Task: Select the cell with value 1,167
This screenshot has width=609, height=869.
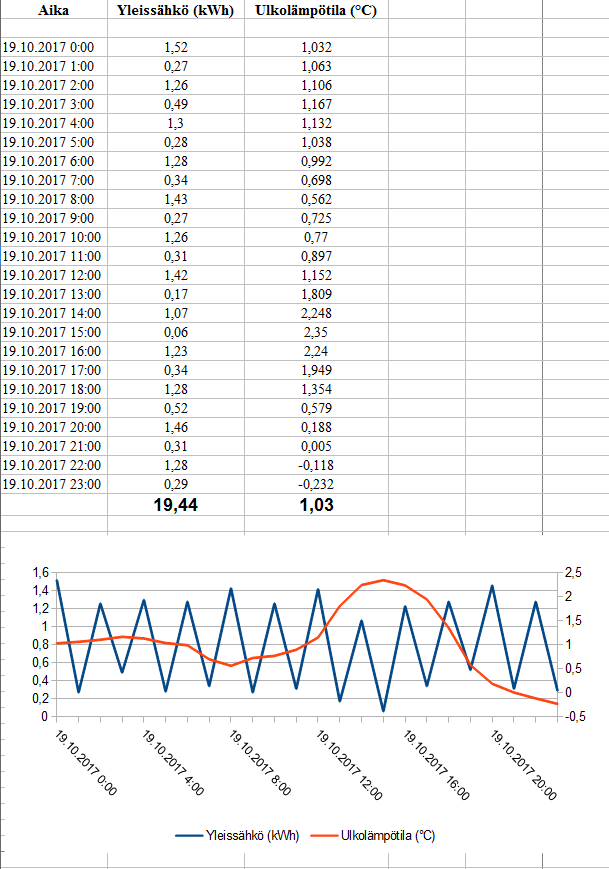Action: point(316,104)
